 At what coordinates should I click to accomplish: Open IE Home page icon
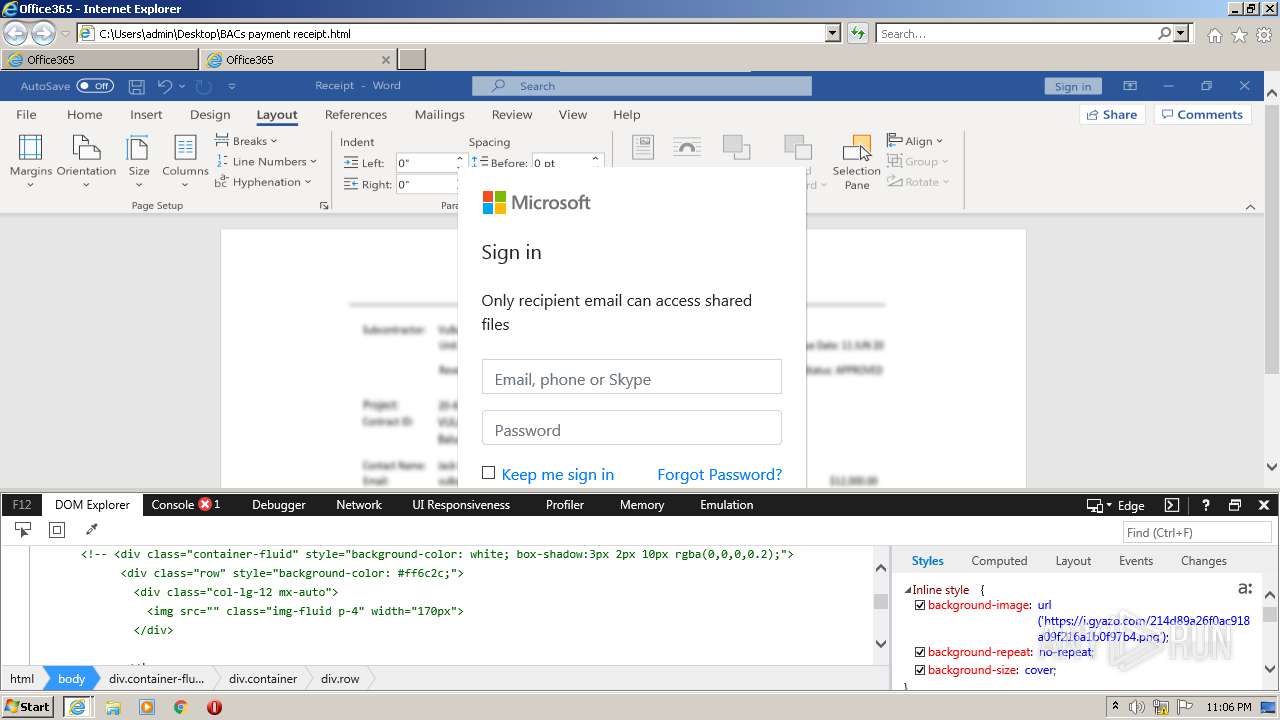coord(1214,35)
